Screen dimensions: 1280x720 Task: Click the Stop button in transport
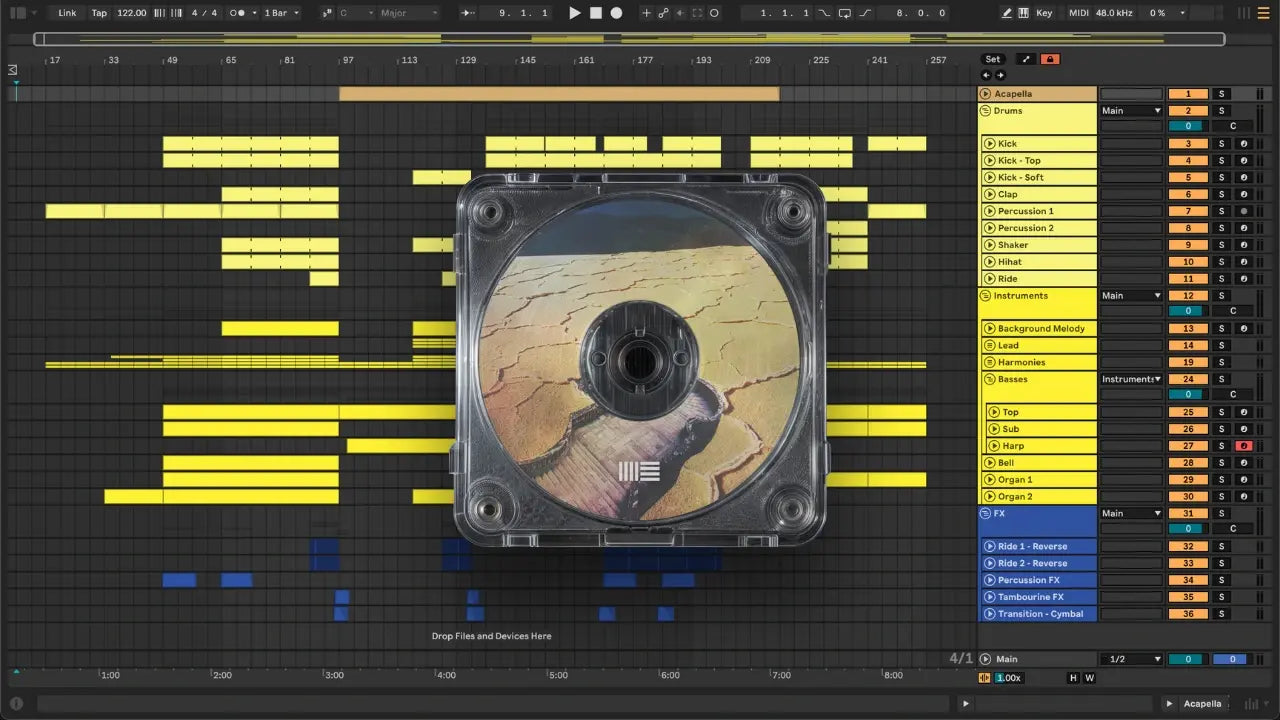pos(596,13)
